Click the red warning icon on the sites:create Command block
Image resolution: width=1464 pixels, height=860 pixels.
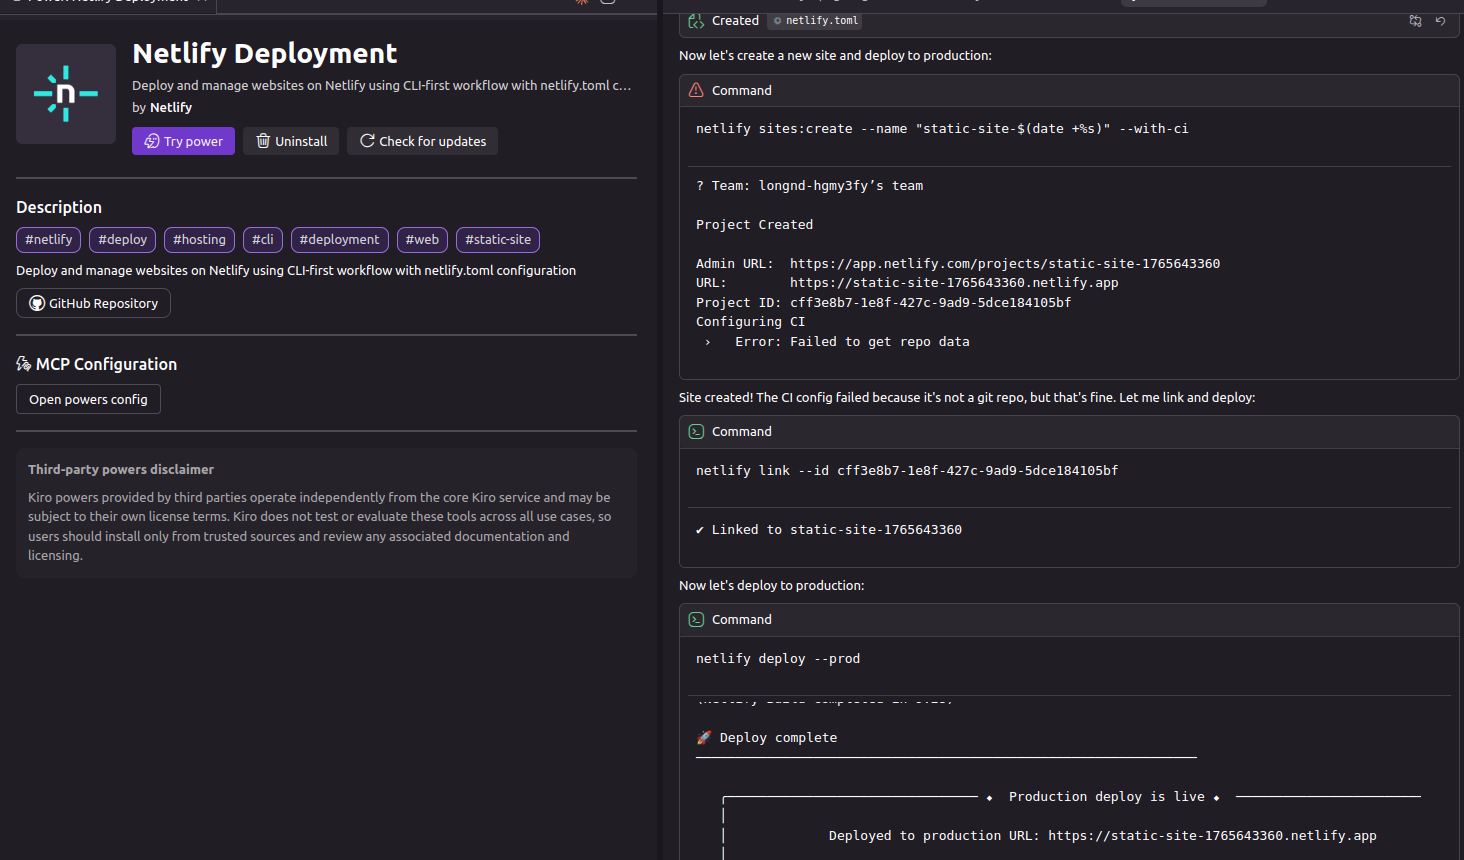coord(696,89)
